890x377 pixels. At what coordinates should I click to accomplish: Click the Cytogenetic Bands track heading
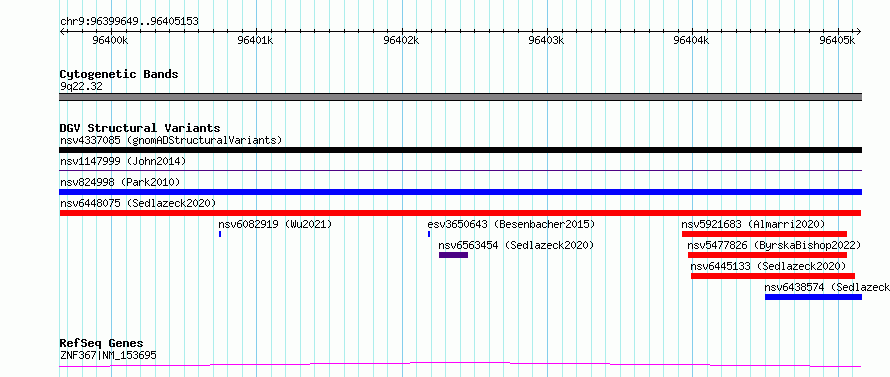(119, 74)
